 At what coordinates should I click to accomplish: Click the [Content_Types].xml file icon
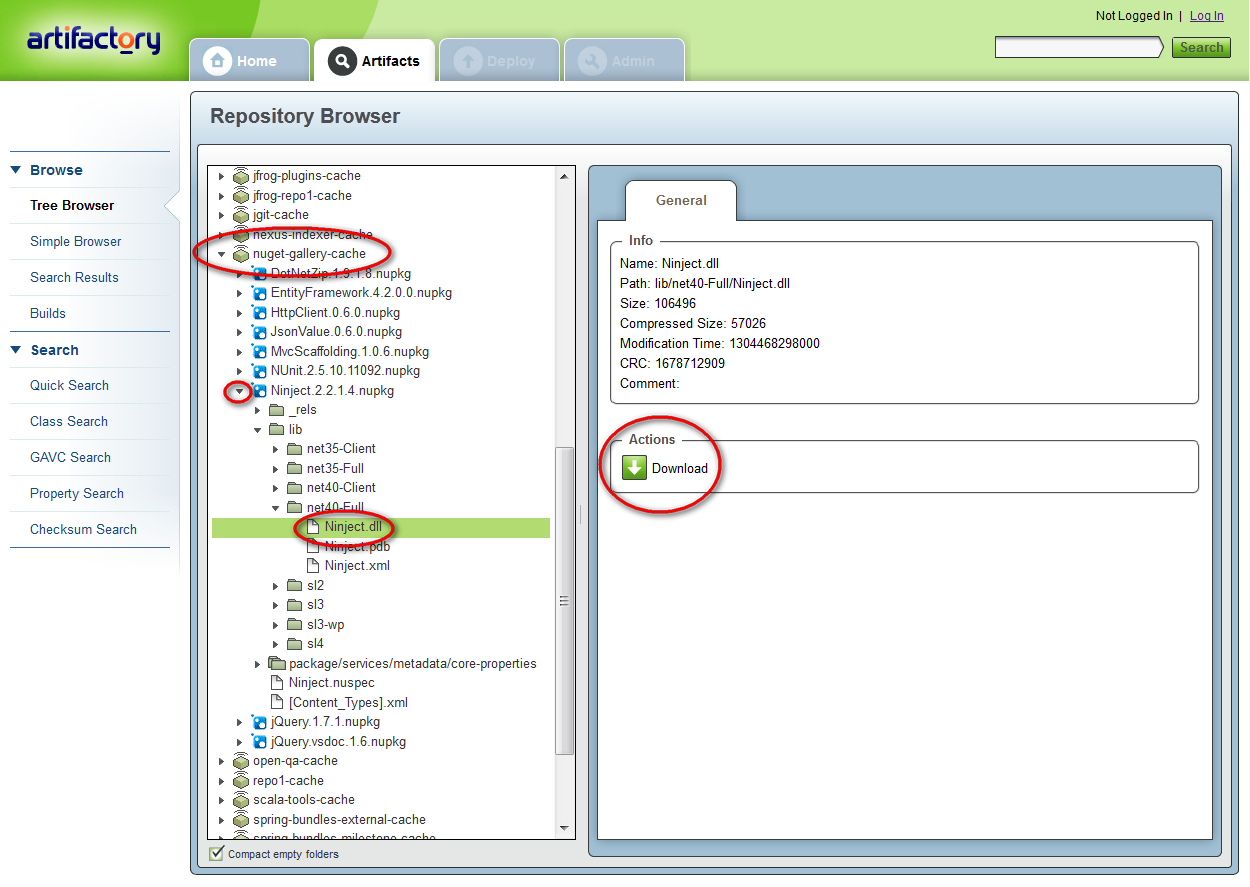[278, 702]
